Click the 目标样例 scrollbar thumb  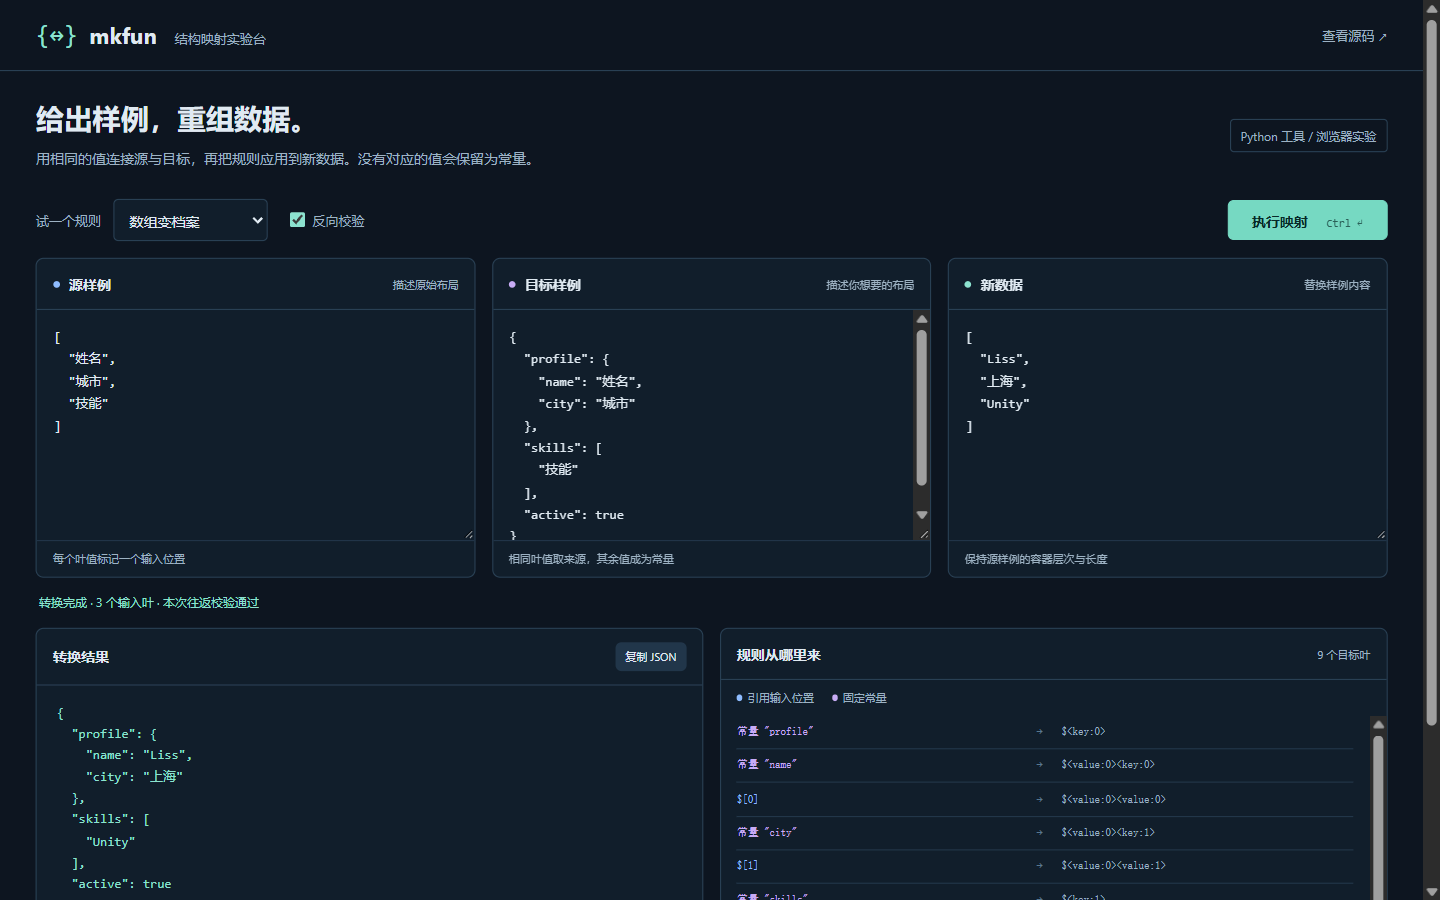922,407
